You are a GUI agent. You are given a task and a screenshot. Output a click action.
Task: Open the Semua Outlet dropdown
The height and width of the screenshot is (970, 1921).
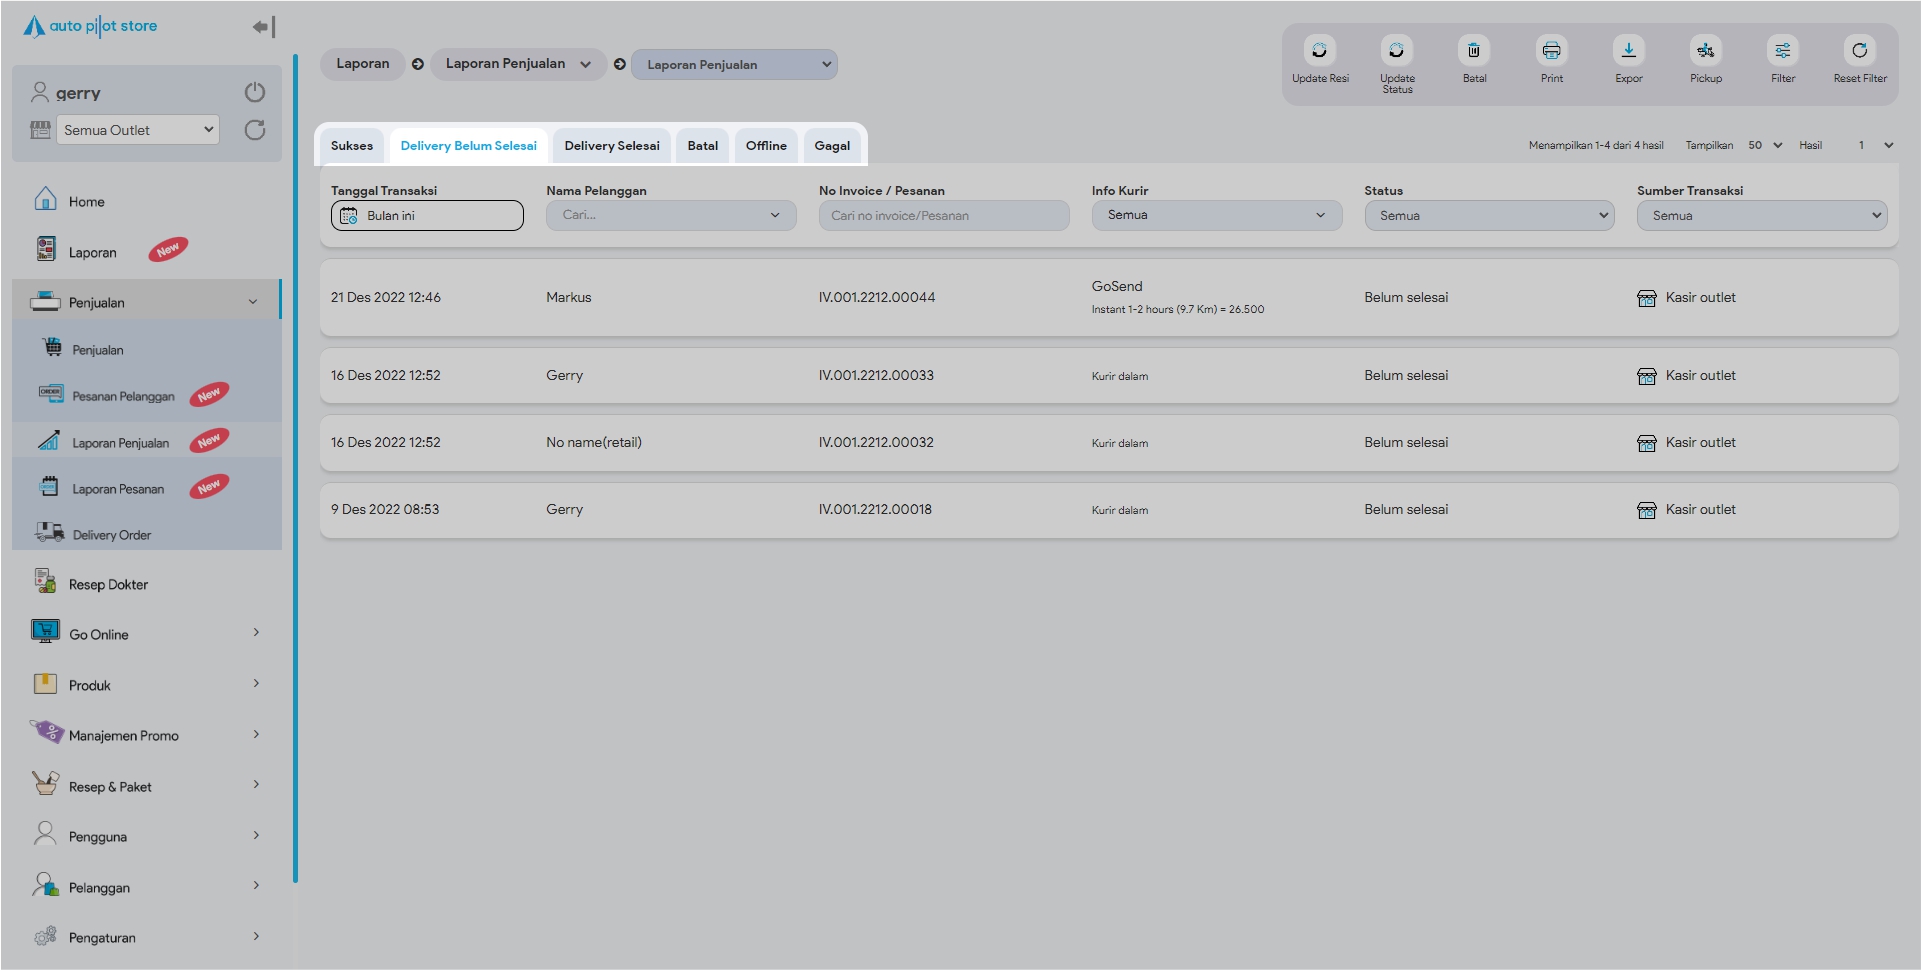pos(138,130)
